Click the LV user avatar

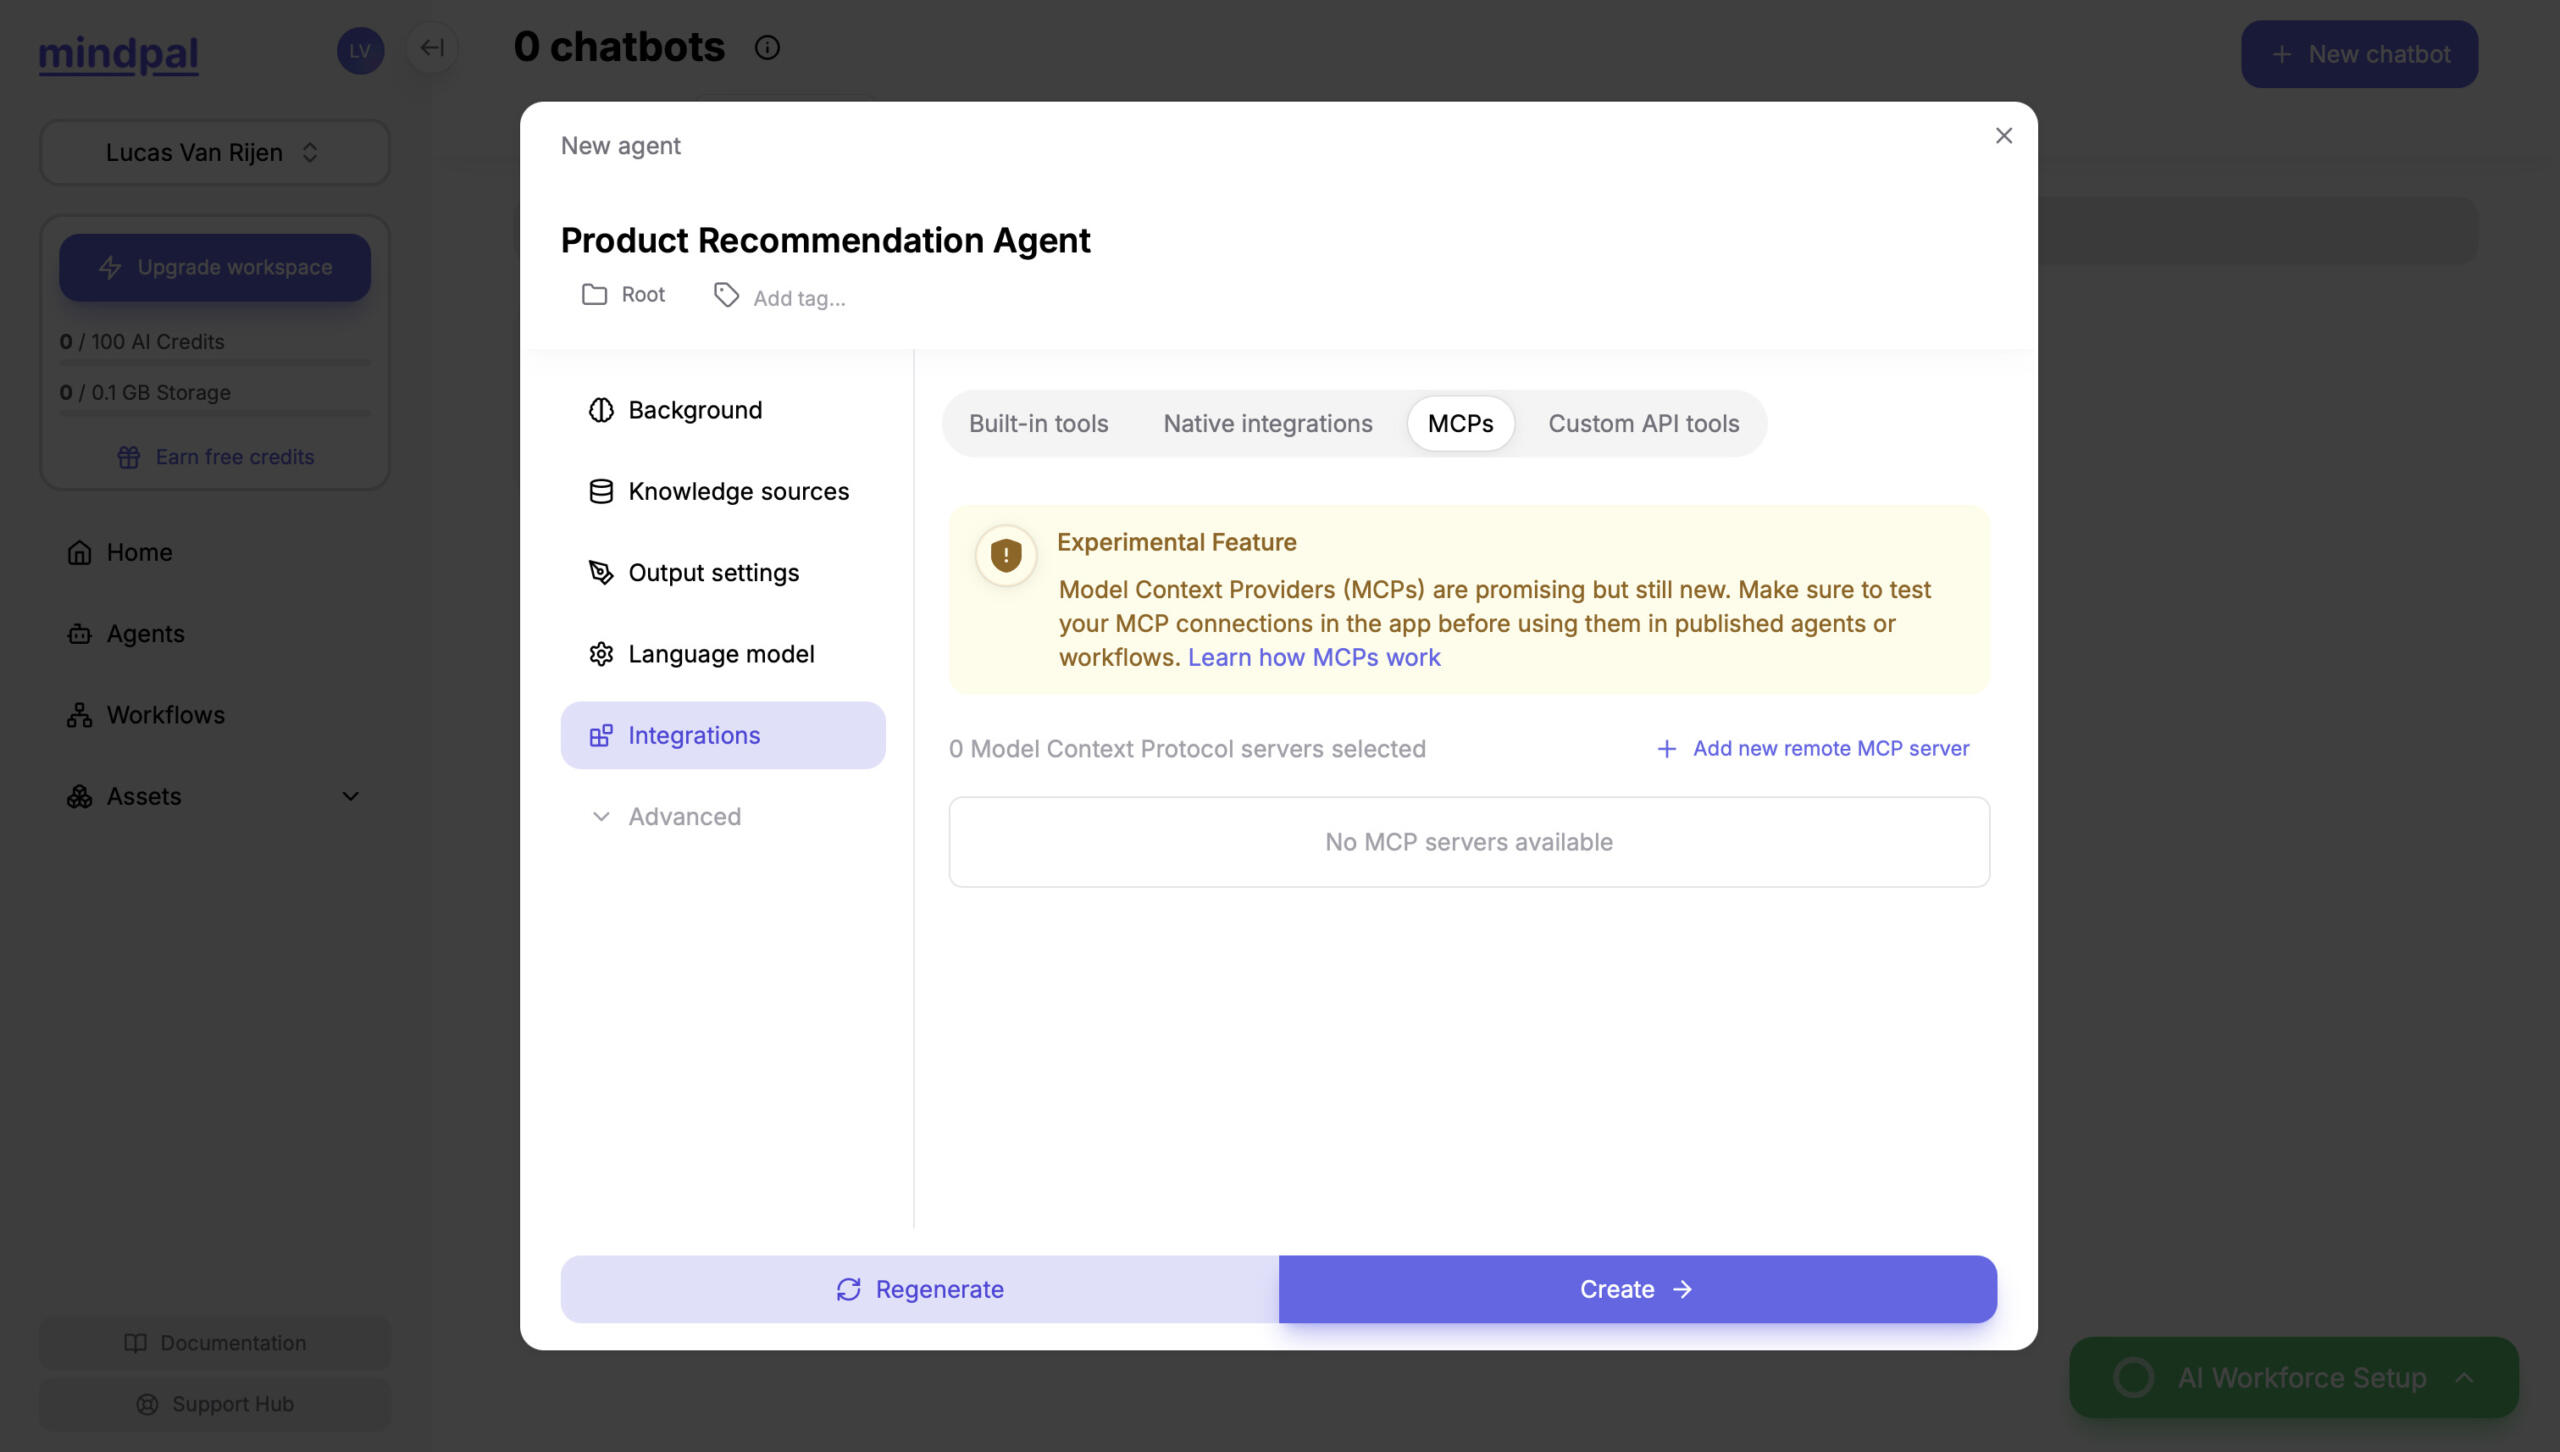click(x=360, y=50)
